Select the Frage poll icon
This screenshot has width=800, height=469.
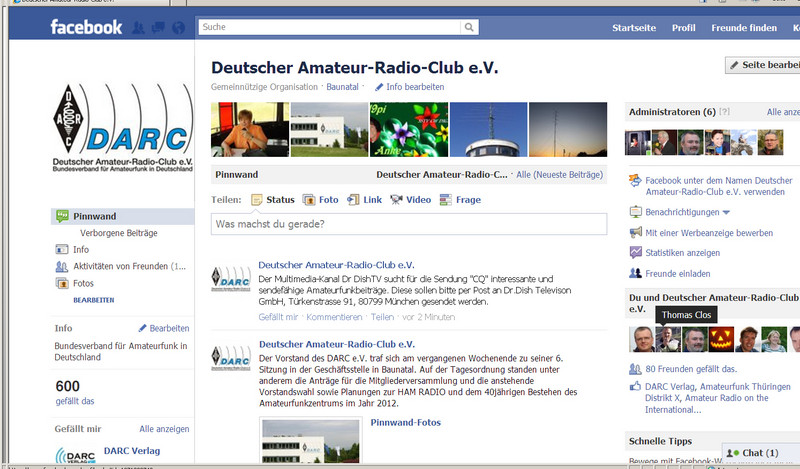point(445,200)
